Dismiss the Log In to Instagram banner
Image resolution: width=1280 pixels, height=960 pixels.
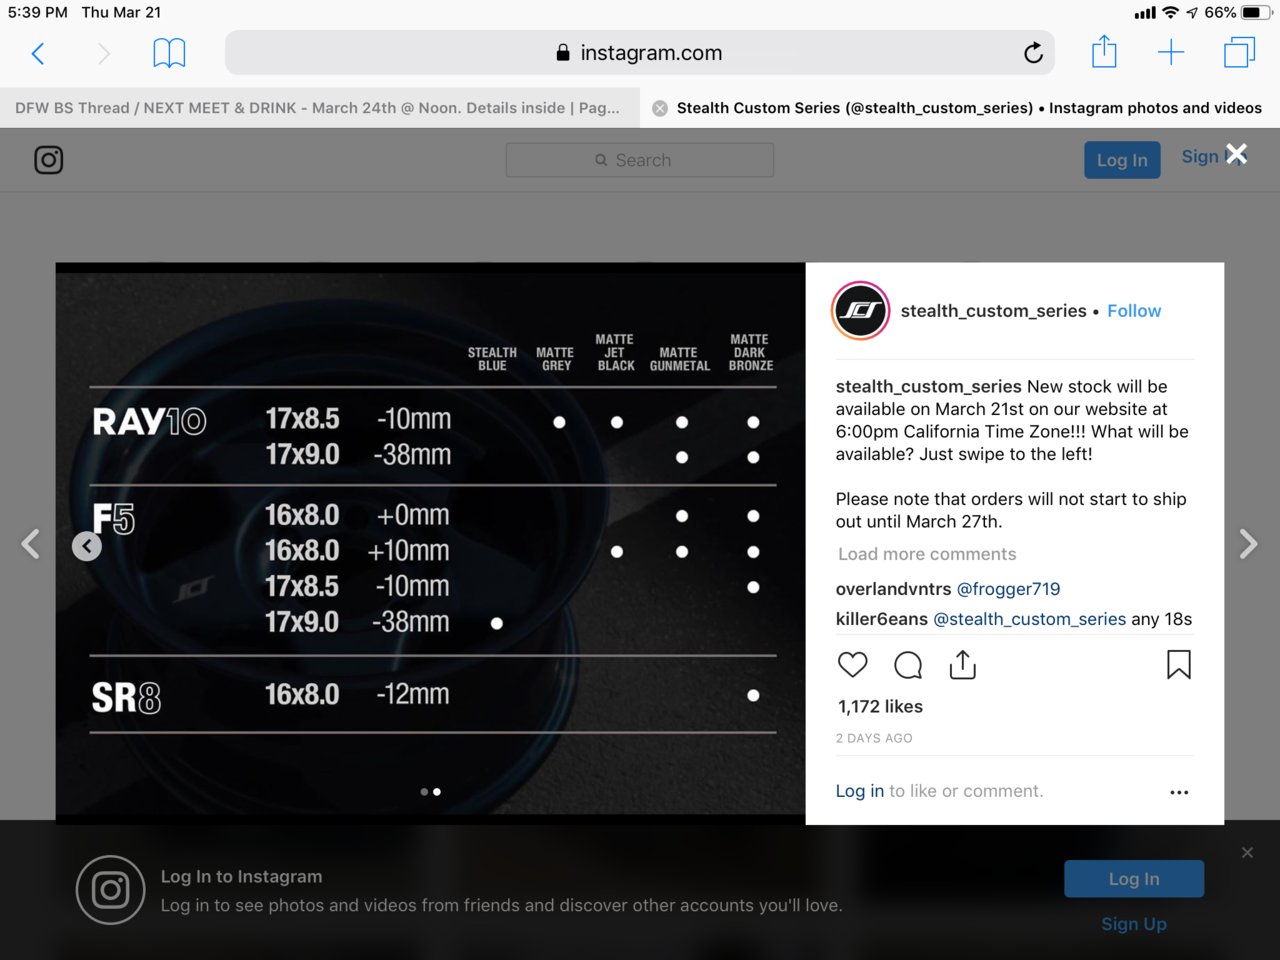tap(1247, 853)
